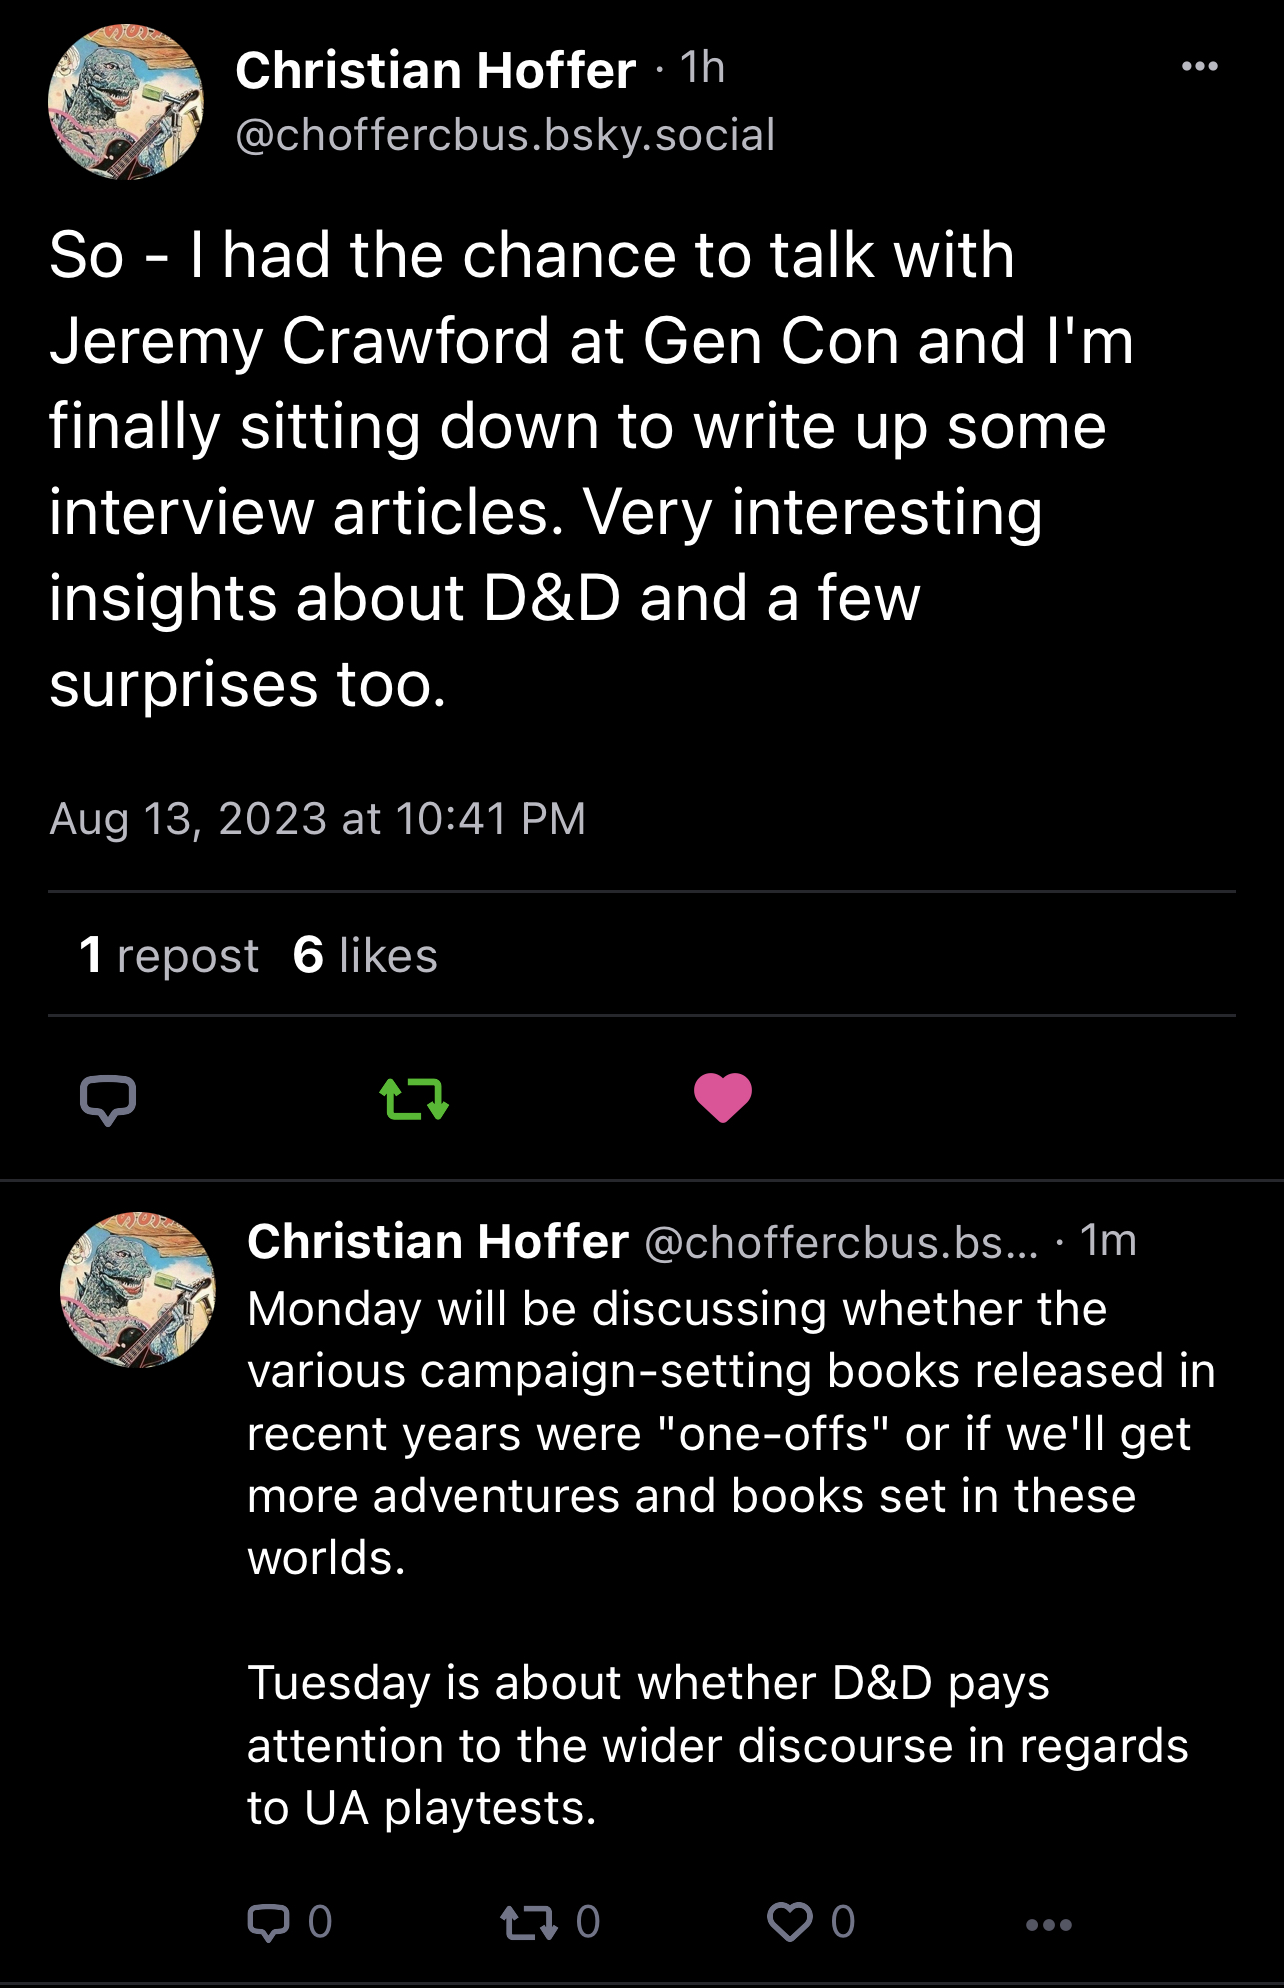This screenshot has width=1284, height=1988.
Task: Tap the truncated @choffercbus.bs... handle in reply
Action: pyautogui.click(x=842, y=1242)
